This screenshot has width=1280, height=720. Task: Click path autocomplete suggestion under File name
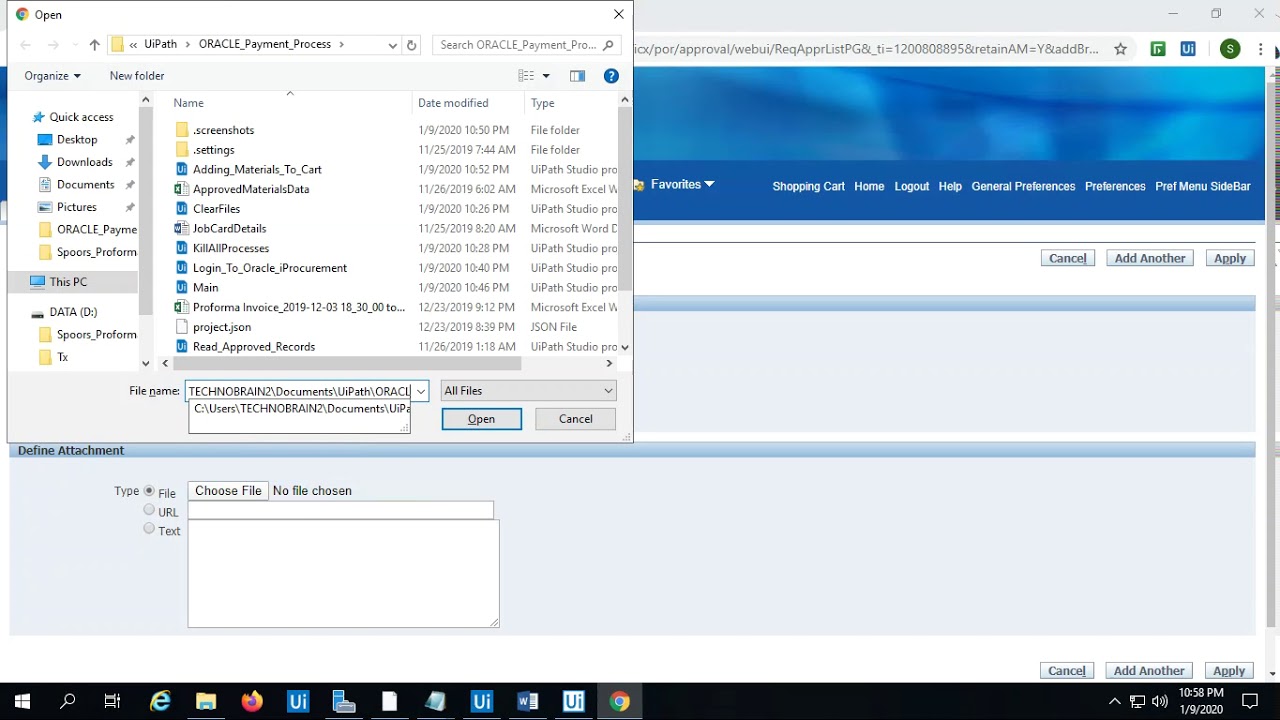tap(299, 409)
